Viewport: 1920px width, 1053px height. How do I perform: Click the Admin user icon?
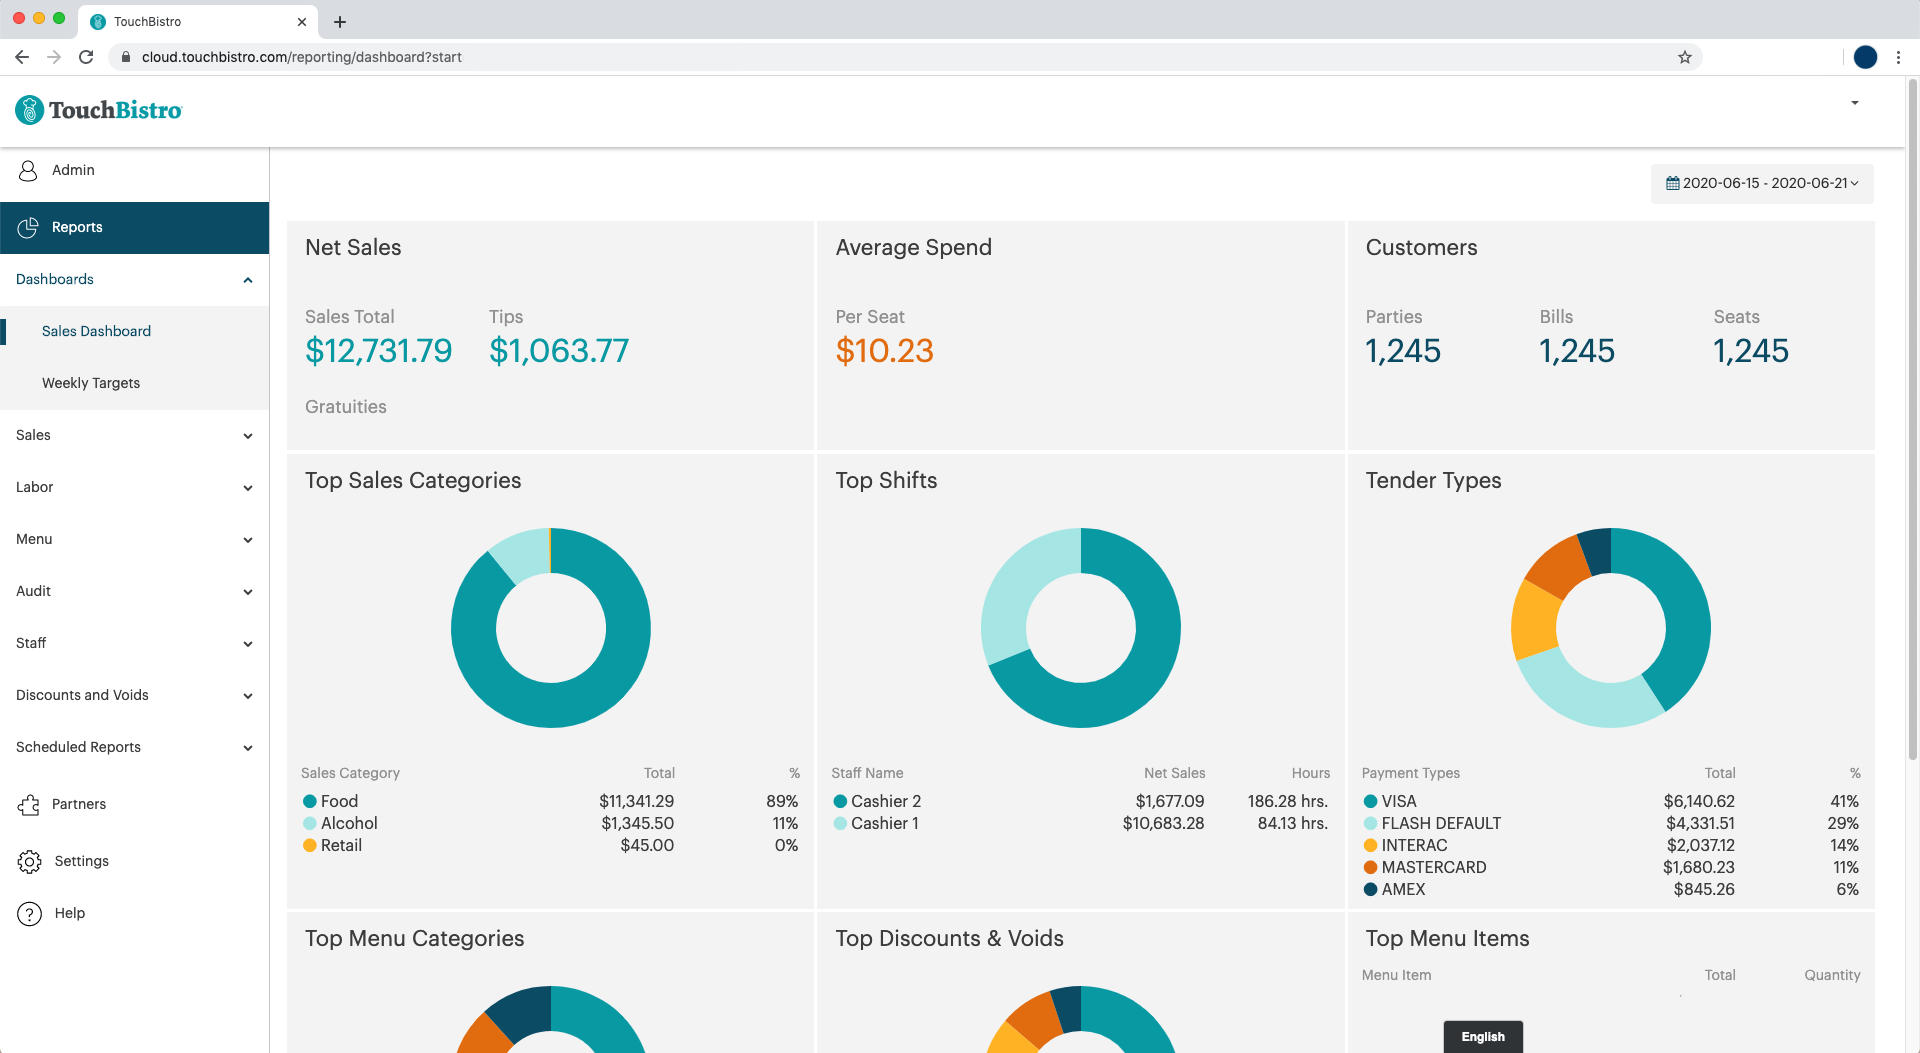coord(28,171)
